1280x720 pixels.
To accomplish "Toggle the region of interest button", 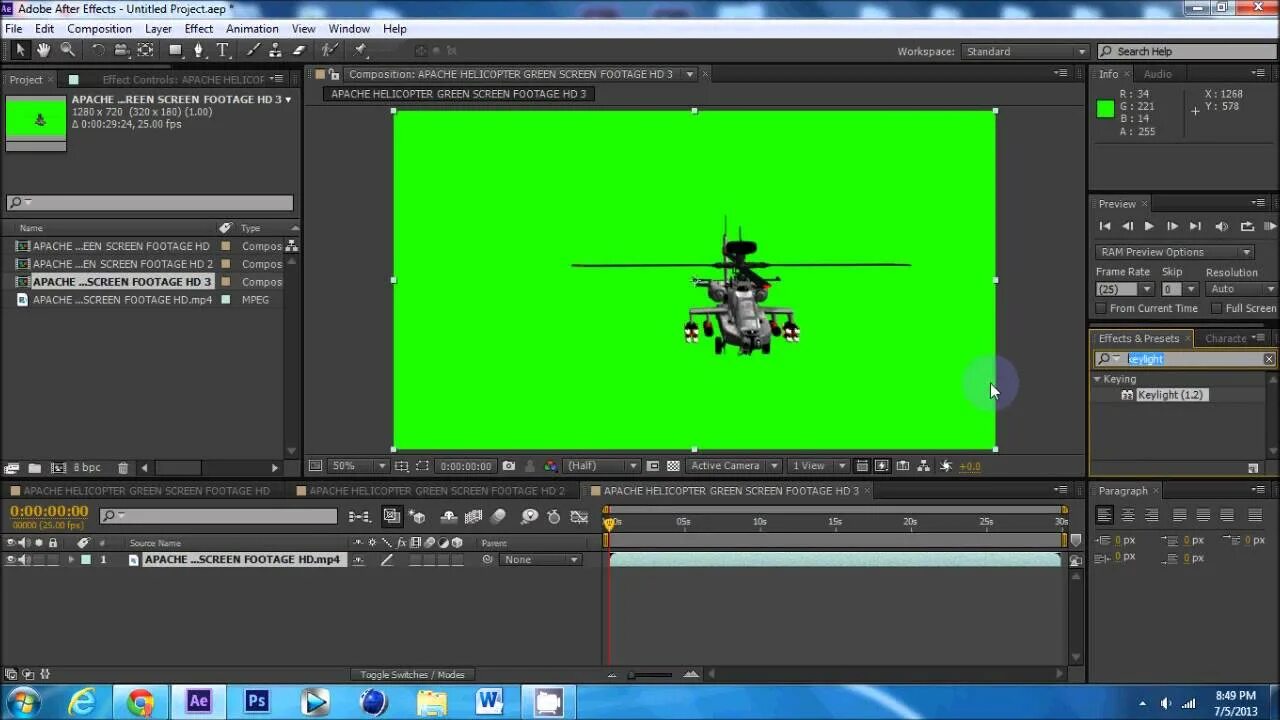I will (653, 466).
